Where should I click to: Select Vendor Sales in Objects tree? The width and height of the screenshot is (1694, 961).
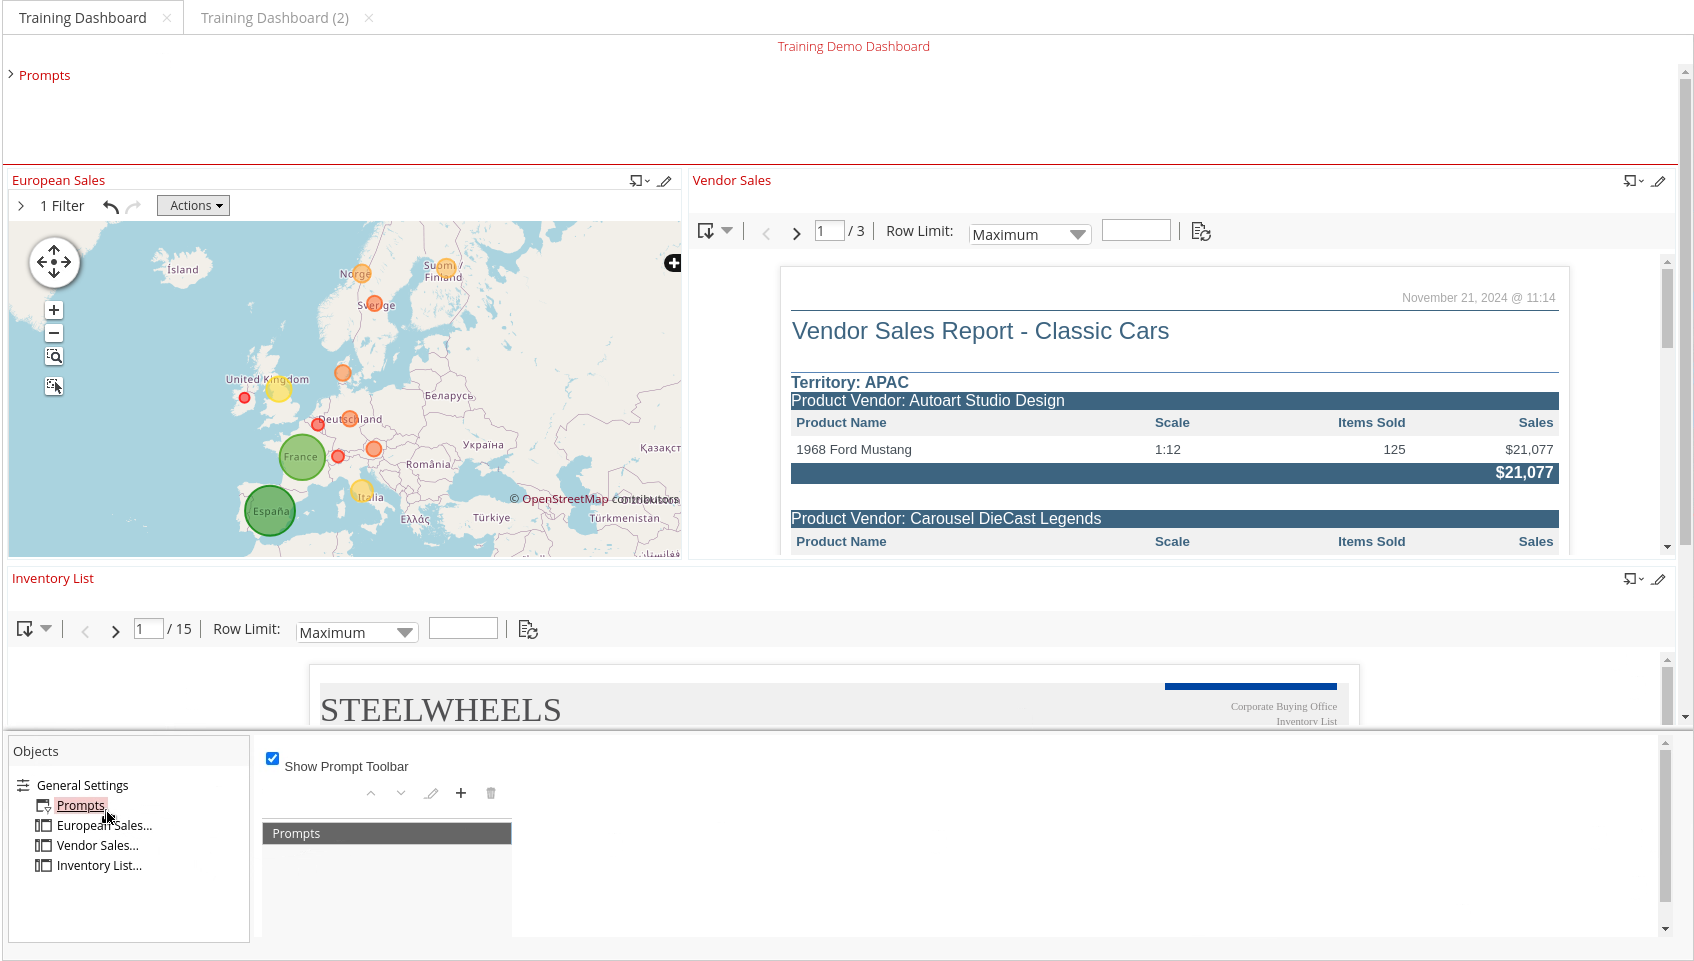[x=97, y=846]
